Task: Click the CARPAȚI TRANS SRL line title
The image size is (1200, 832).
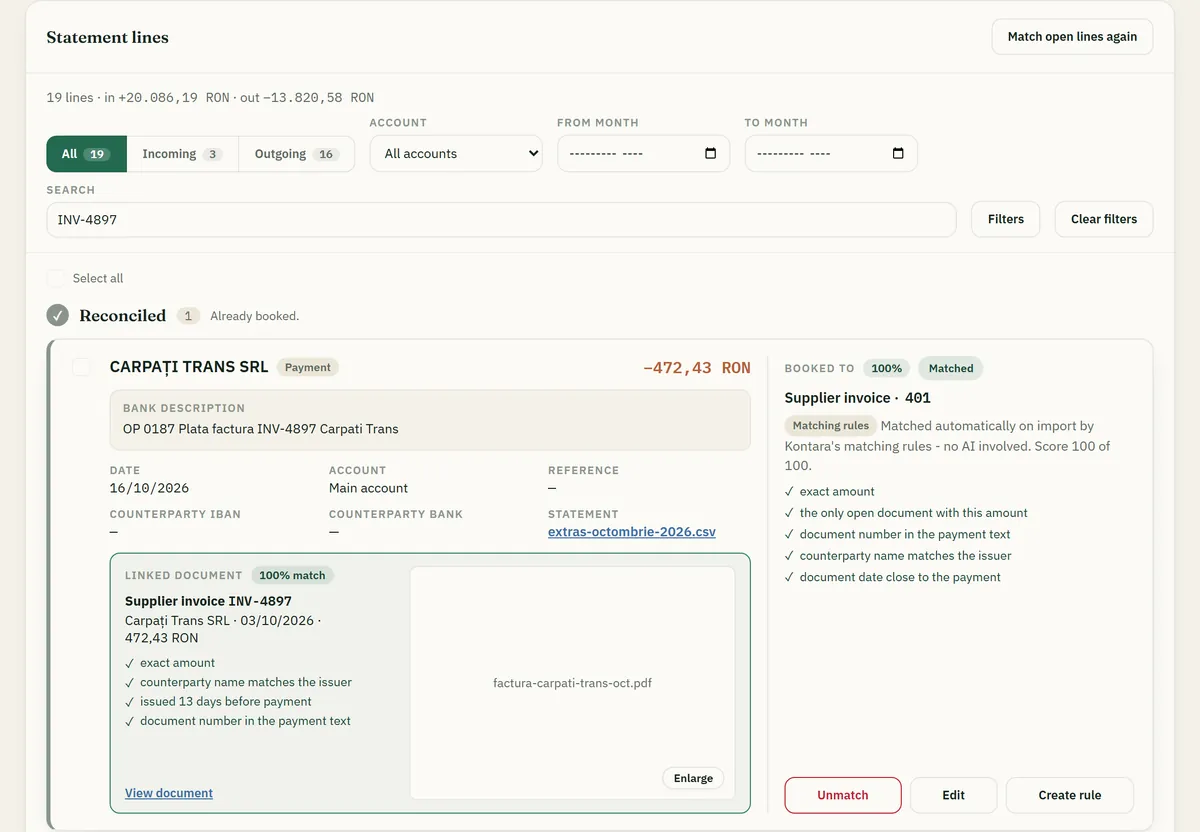Action: point(189,367)
